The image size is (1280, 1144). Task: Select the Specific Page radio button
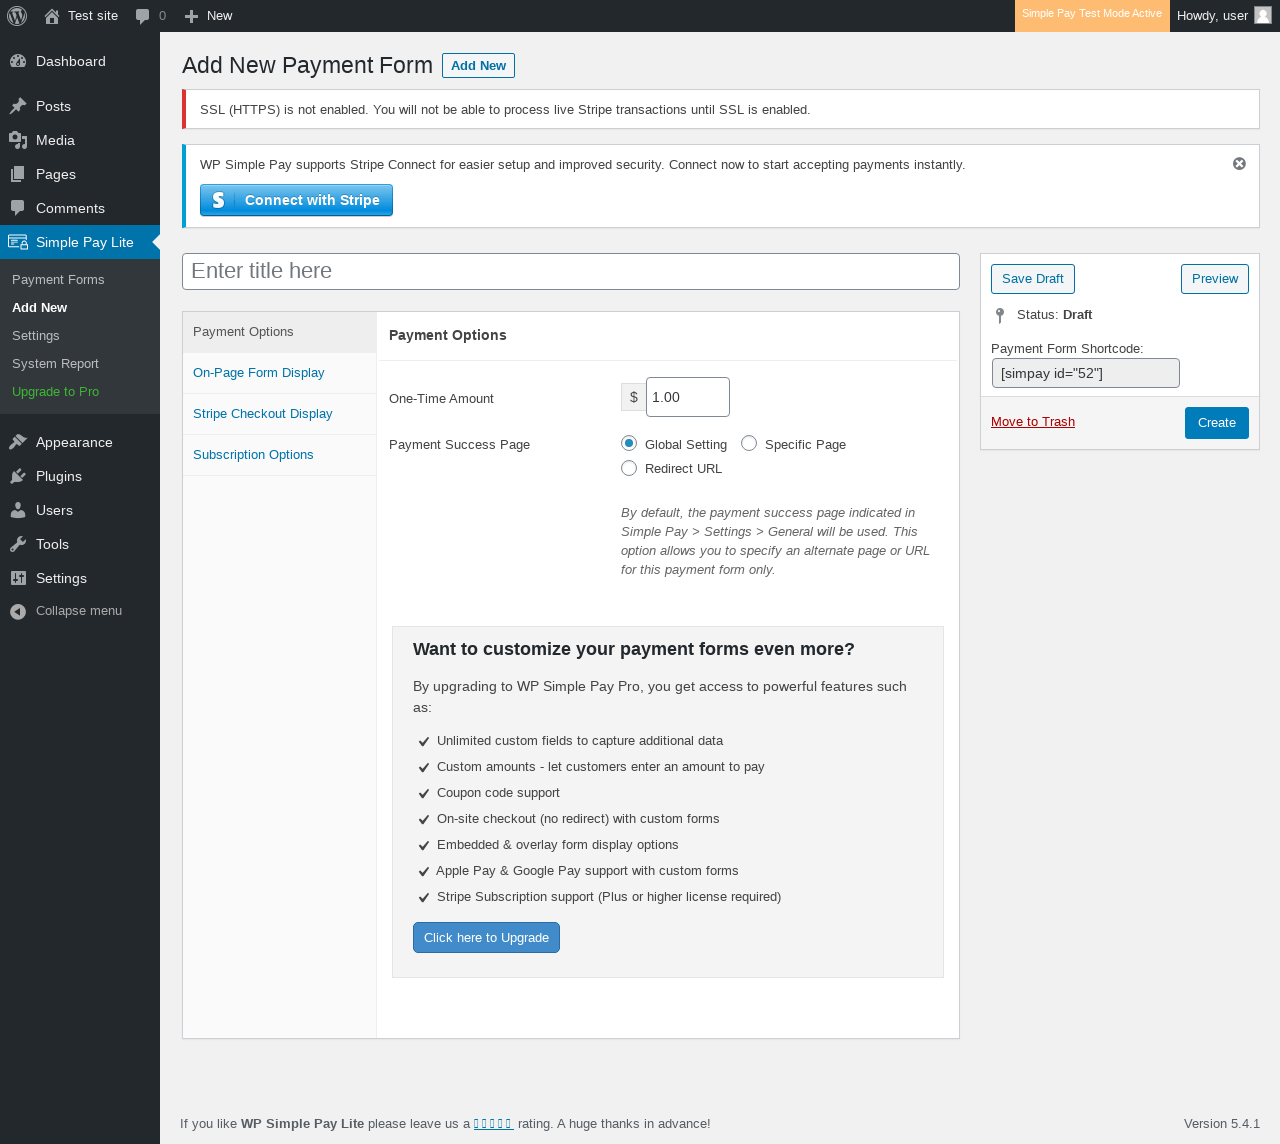[749, 443]
